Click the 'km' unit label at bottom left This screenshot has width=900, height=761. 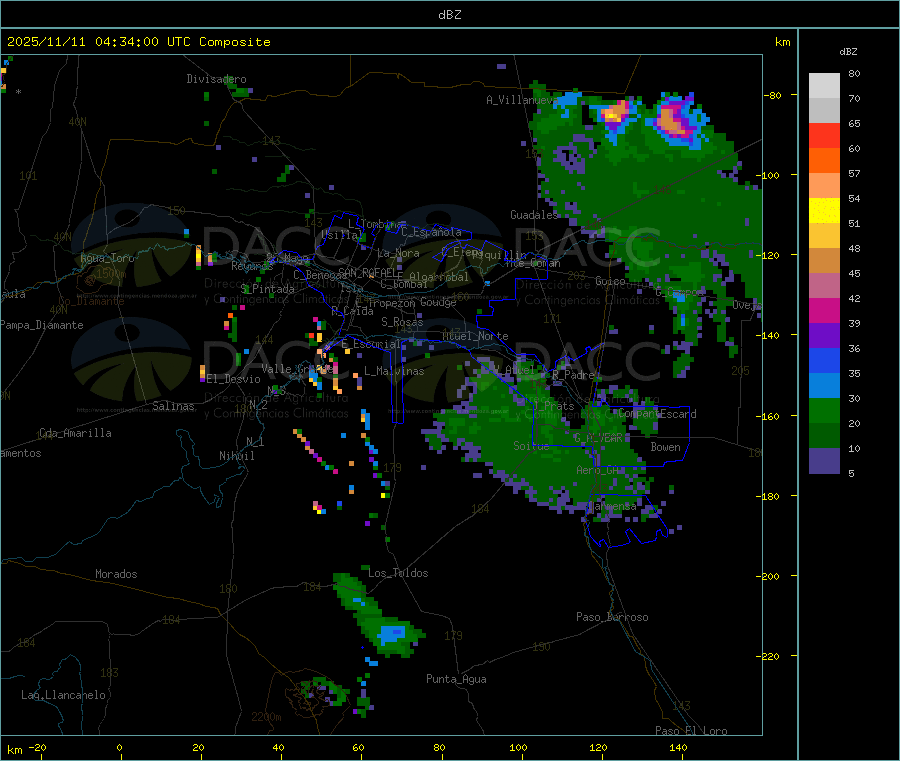(14, 750)
